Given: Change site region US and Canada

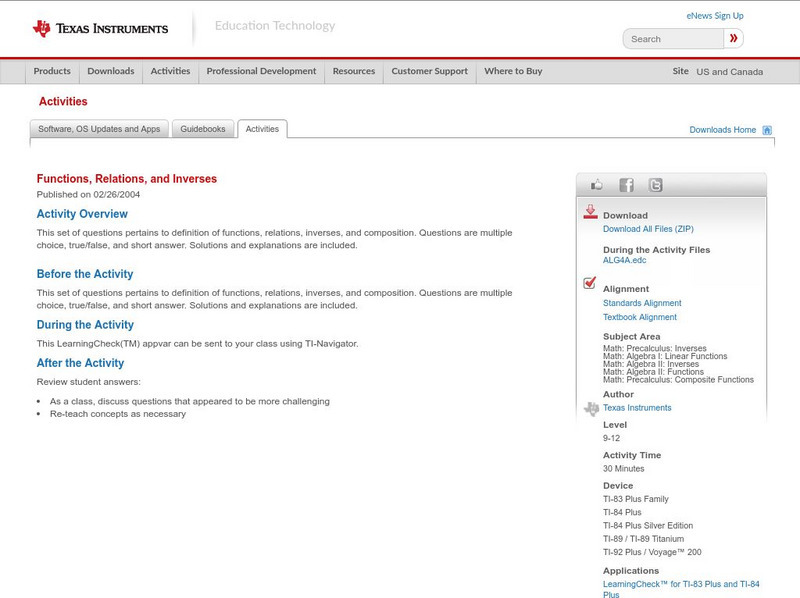Looking at the screenshot, I should tap(730, 72).
